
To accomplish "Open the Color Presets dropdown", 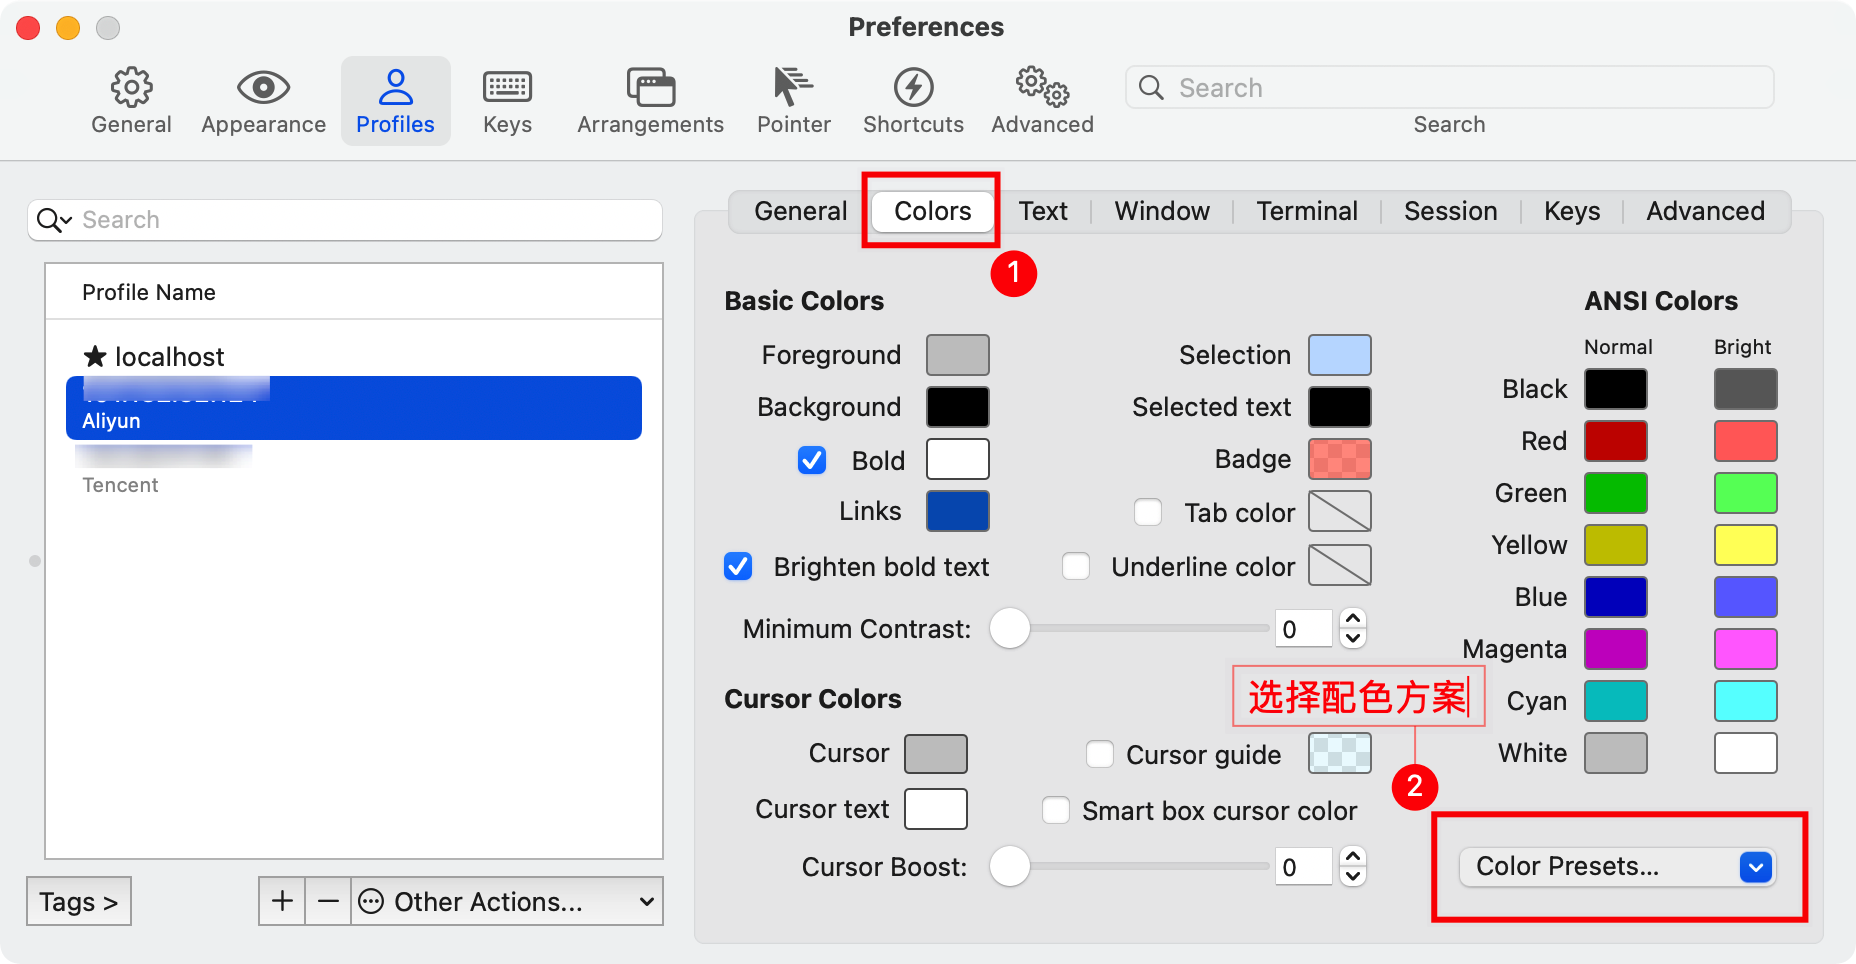I will coord(1616,866).
